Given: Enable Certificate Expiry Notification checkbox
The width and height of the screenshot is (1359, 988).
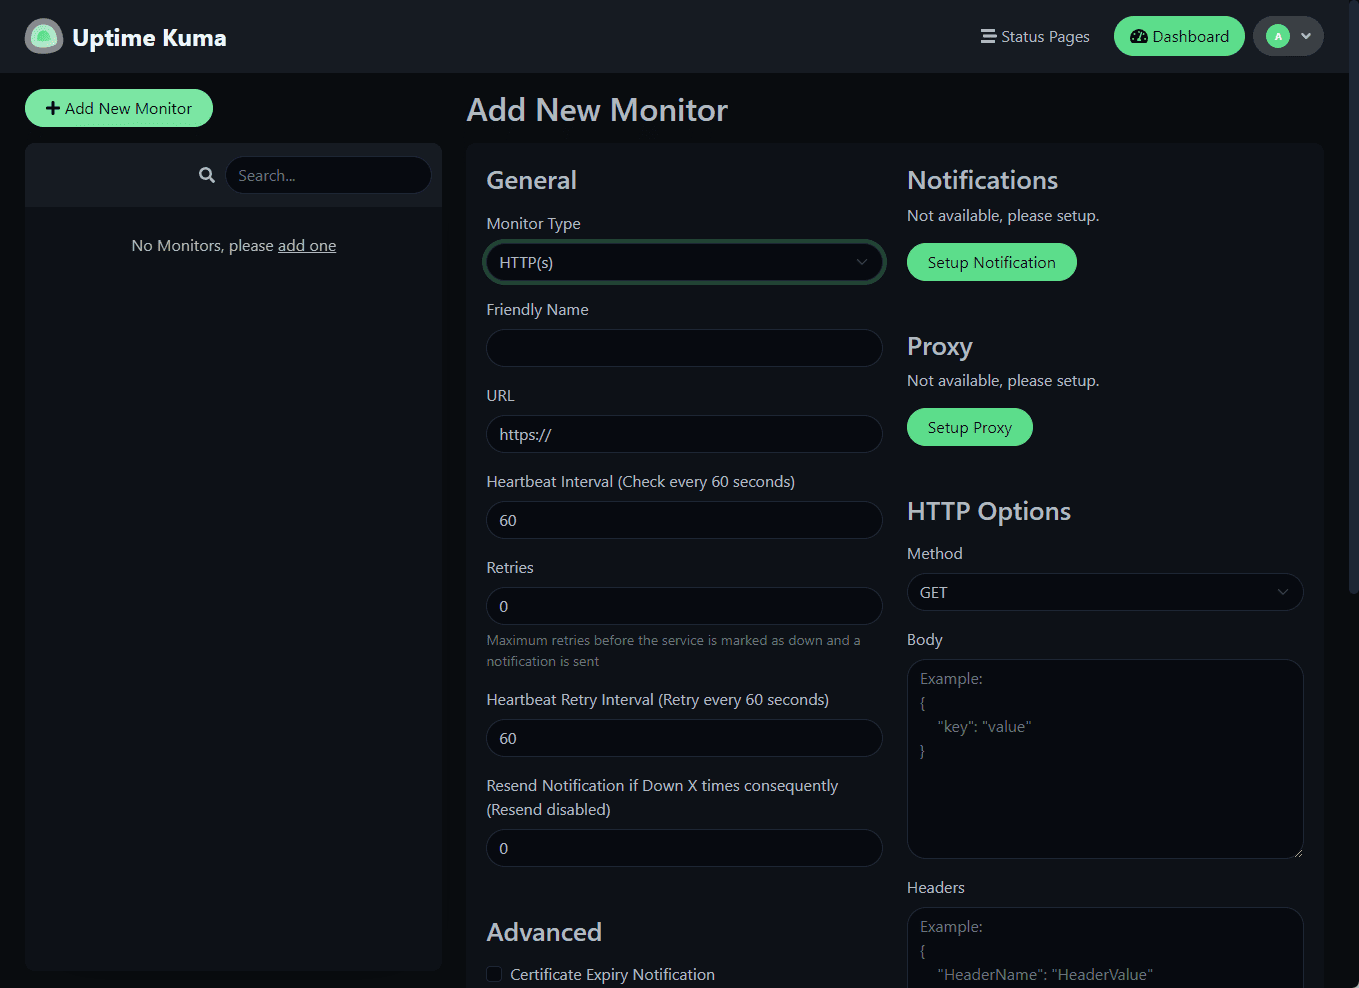Looking at the screenshot, I should click(x=494, y=974).
